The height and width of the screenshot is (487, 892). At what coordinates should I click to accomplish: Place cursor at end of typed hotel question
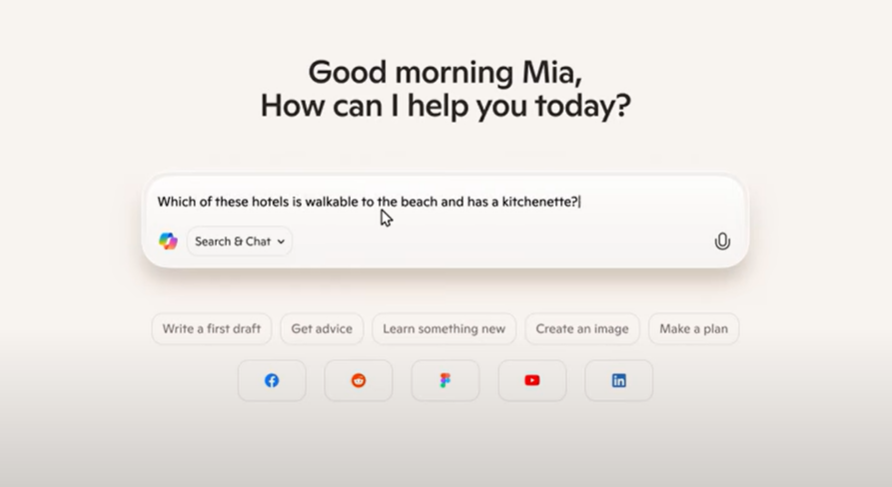tap(581, 202)
